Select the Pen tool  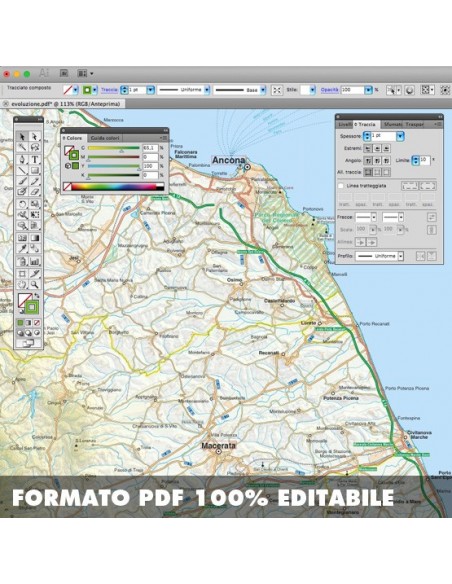point(22,159)
